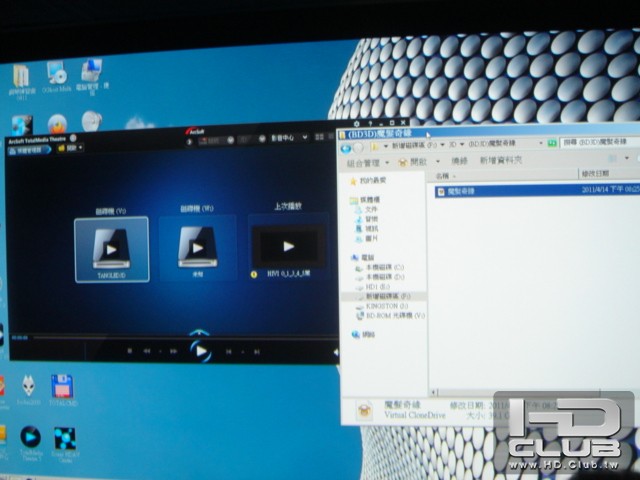
Task: Click the TotalMedia Theatre 5 desktop icon
Action: click(31, 443)
